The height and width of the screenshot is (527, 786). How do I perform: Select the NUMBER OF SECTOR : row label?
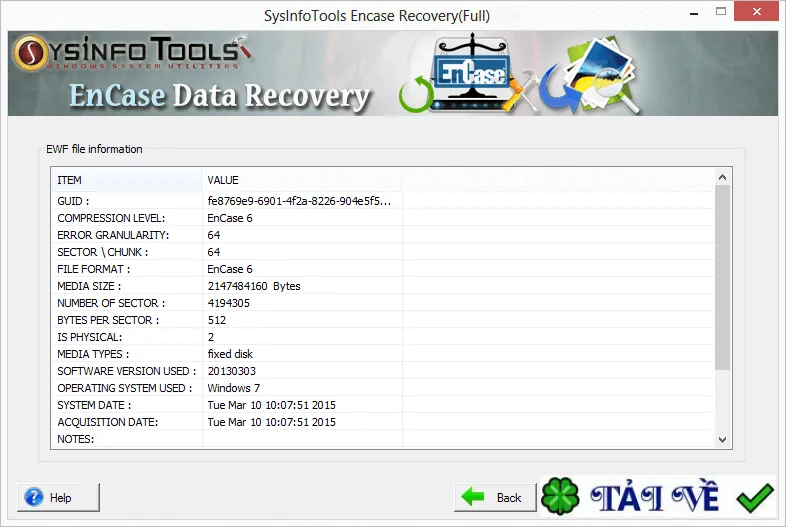pyautogui.click(x=111, y=303)
